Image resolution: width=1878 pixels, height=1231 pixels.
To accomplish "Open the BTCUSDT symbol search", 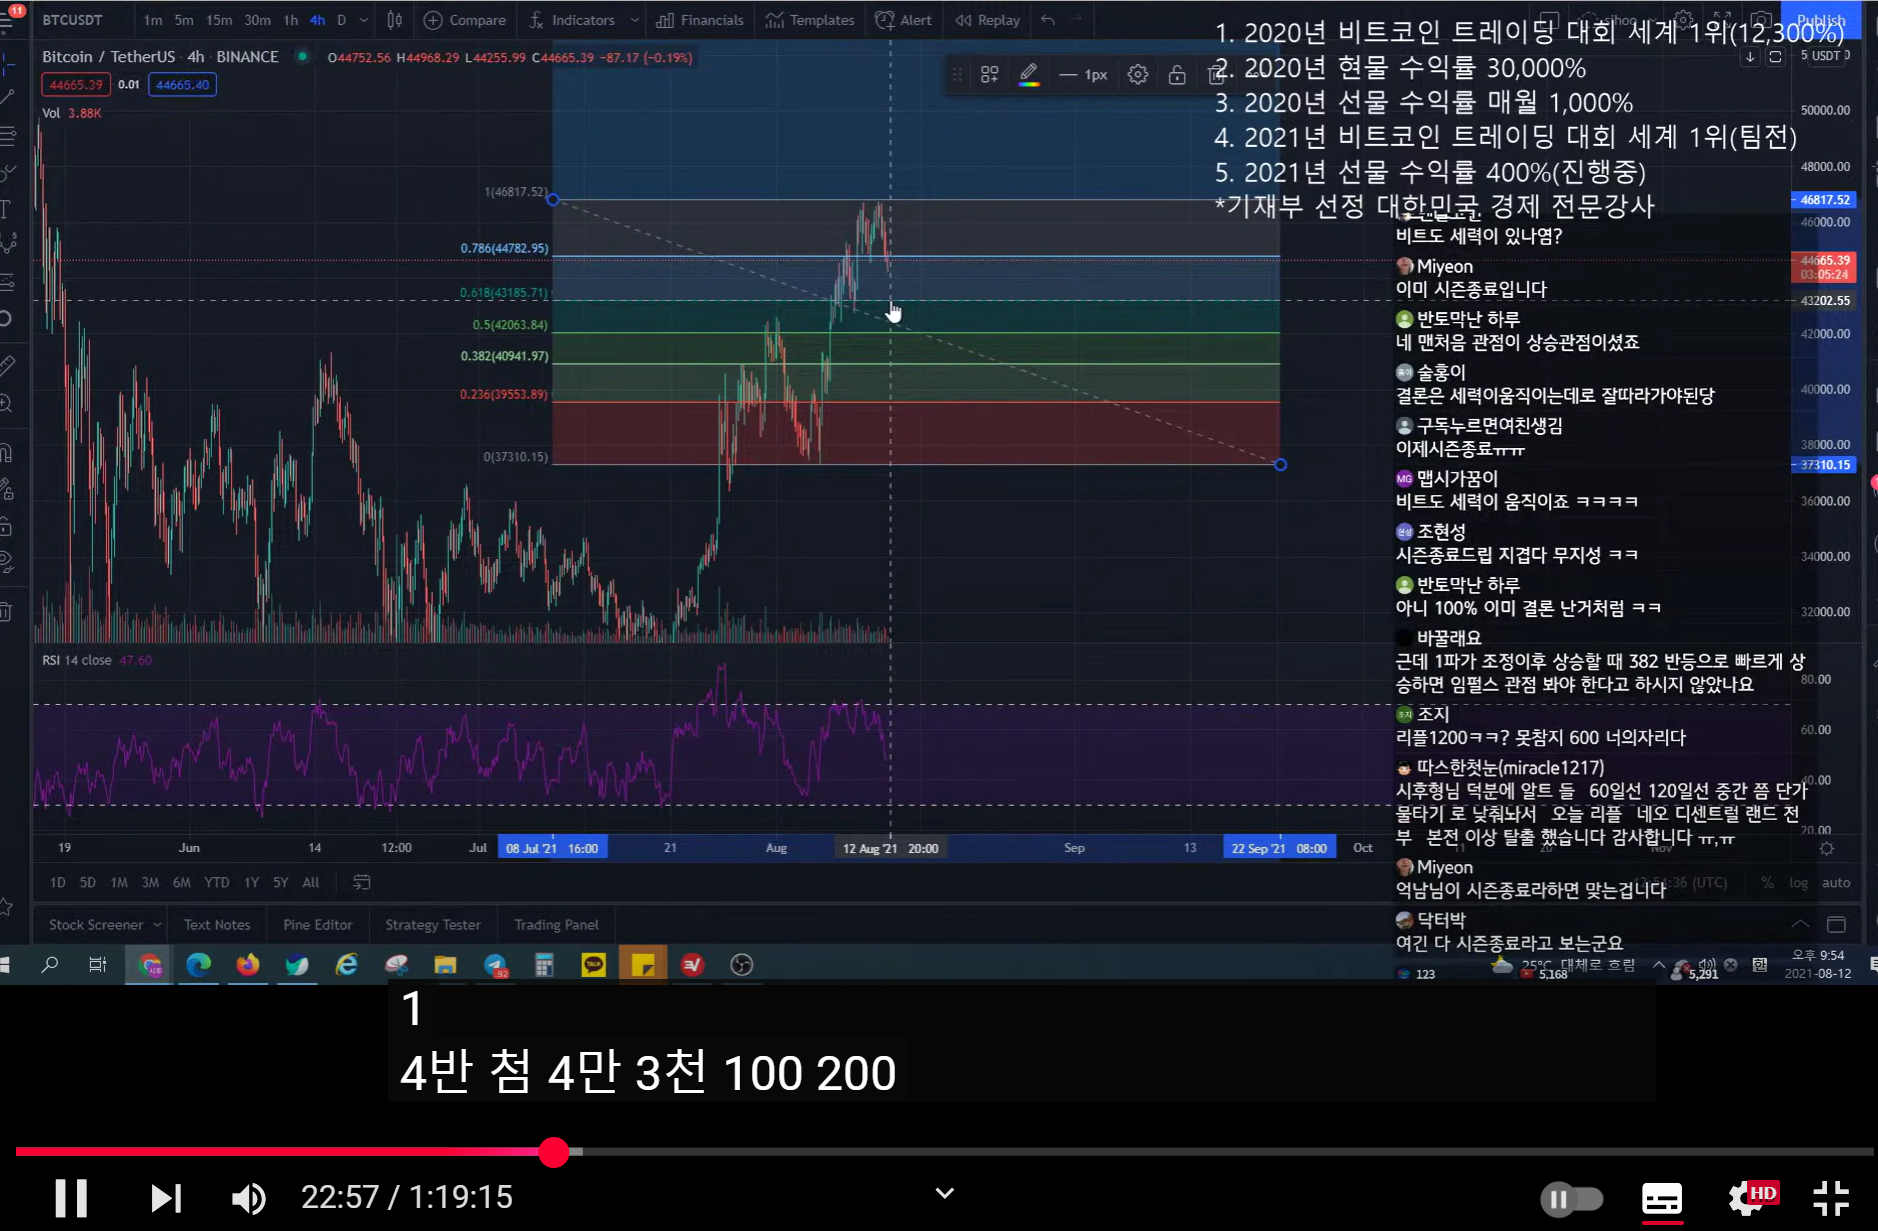I will [x=72, y=20].
